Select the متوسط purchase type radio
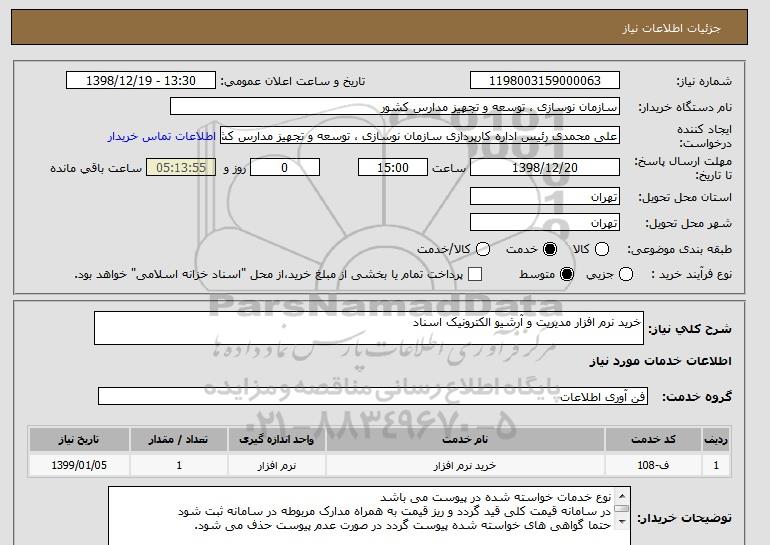Viewport: 770px width, 545px height. click(567, 274)
